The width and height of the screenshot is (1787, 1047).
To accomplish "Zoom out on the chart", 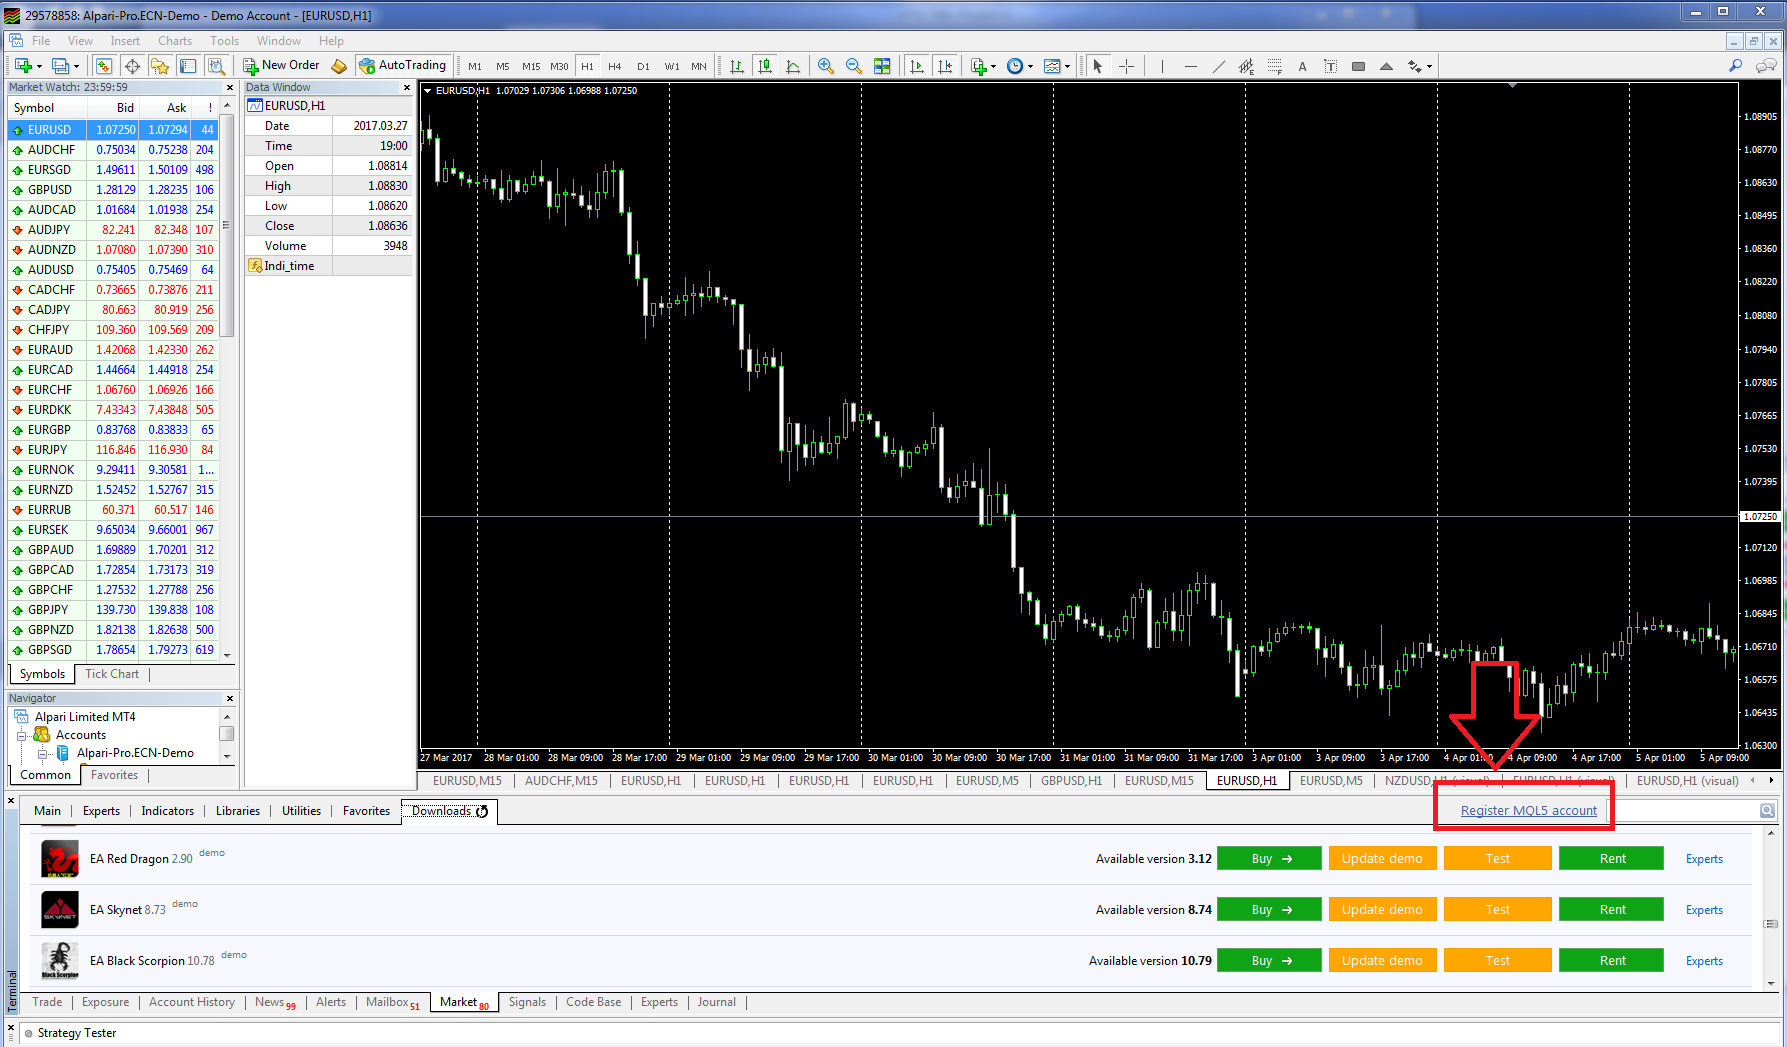I will pyautogui.click(x=854, y=66).
